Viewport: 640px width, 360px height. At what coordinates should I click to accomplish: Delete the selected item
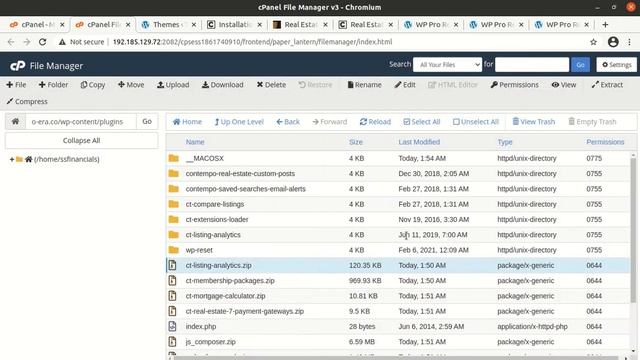[x=271, y=85]
